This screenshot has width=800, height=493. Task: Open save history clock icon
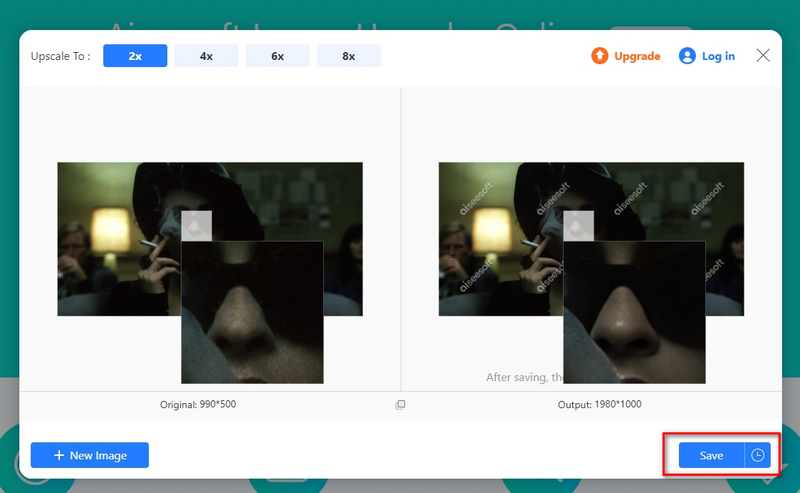(758, 455)
